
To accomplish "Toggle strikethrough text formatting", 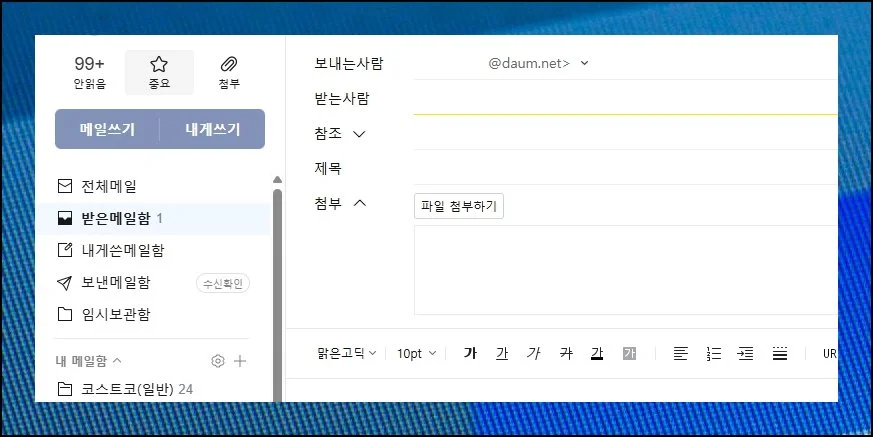I will pos(565,353).
